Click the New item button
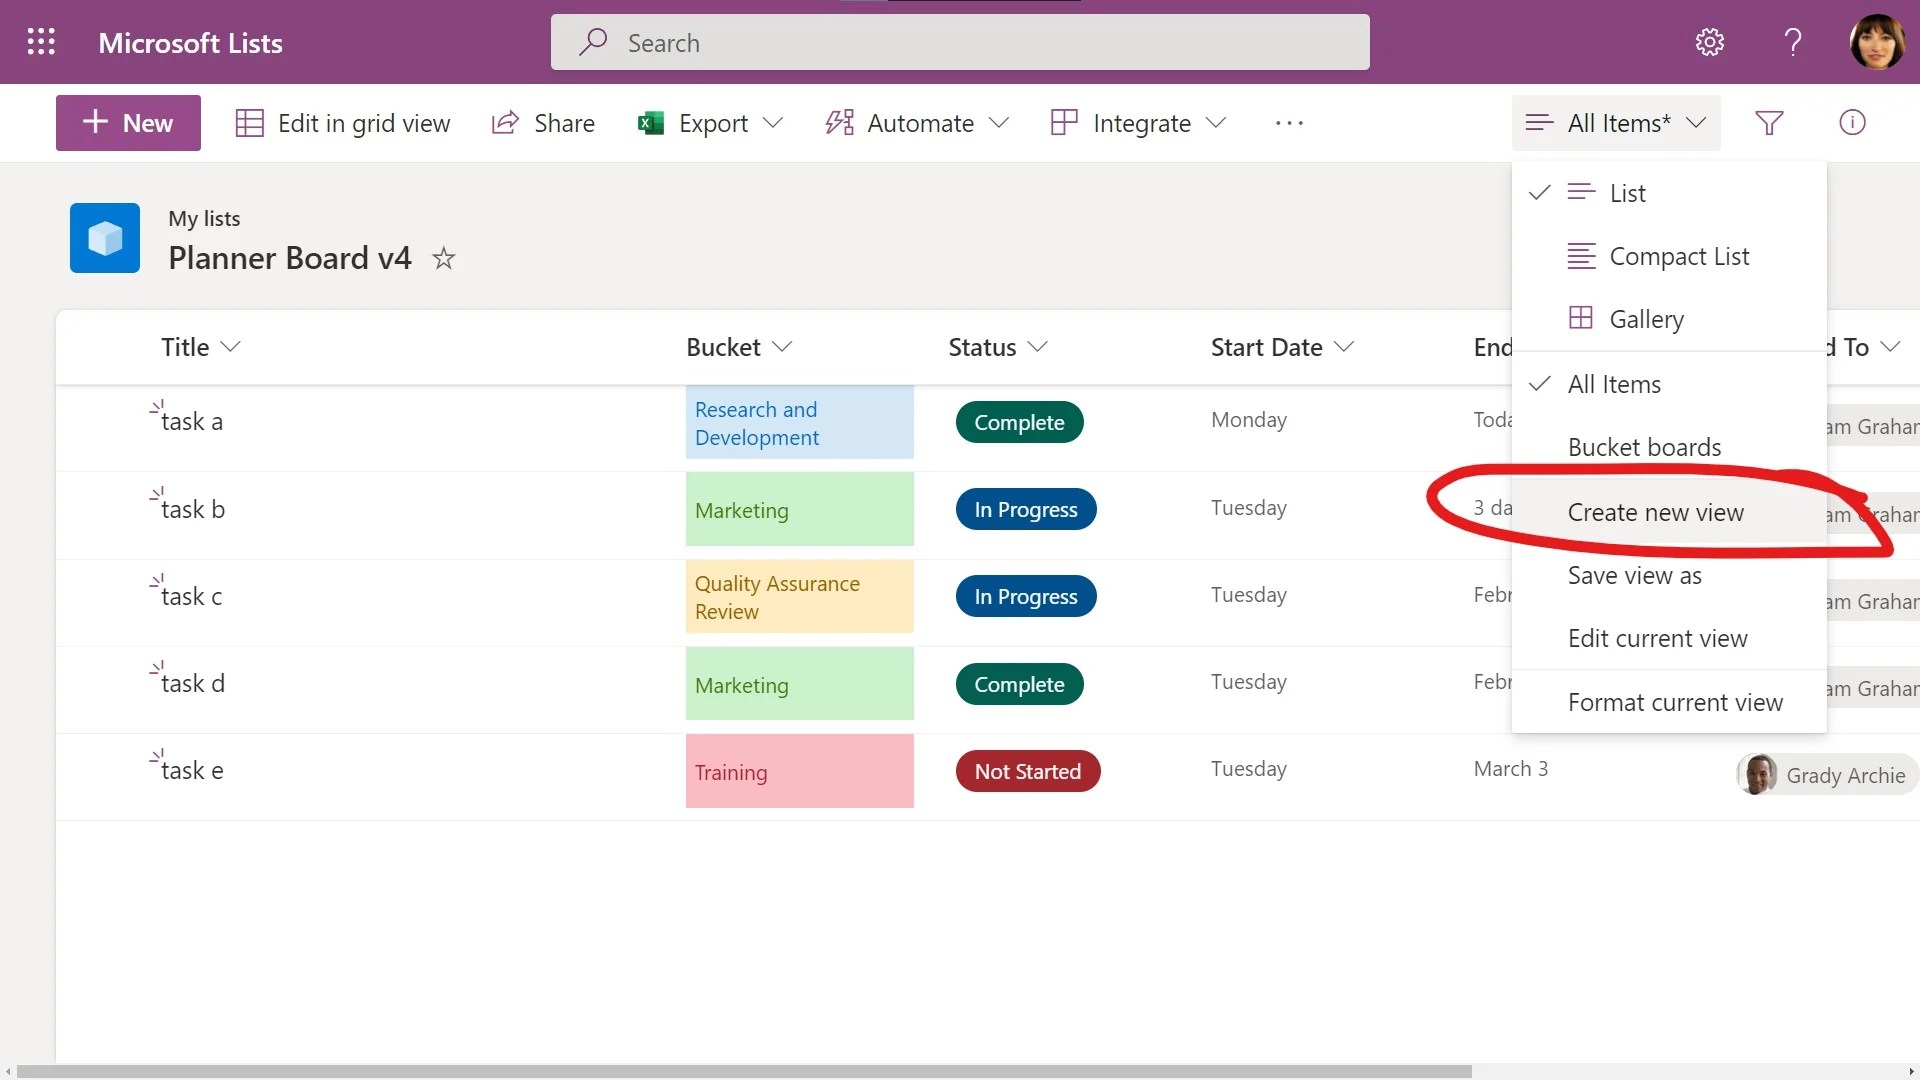Image resolution: width=1920 pixels, height=1080 pixels. (128, 123)
